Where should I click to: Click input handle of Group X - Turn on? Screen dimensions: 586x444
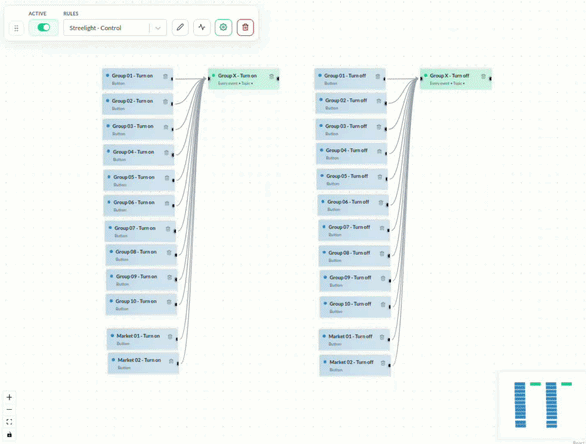click(209, 79)
